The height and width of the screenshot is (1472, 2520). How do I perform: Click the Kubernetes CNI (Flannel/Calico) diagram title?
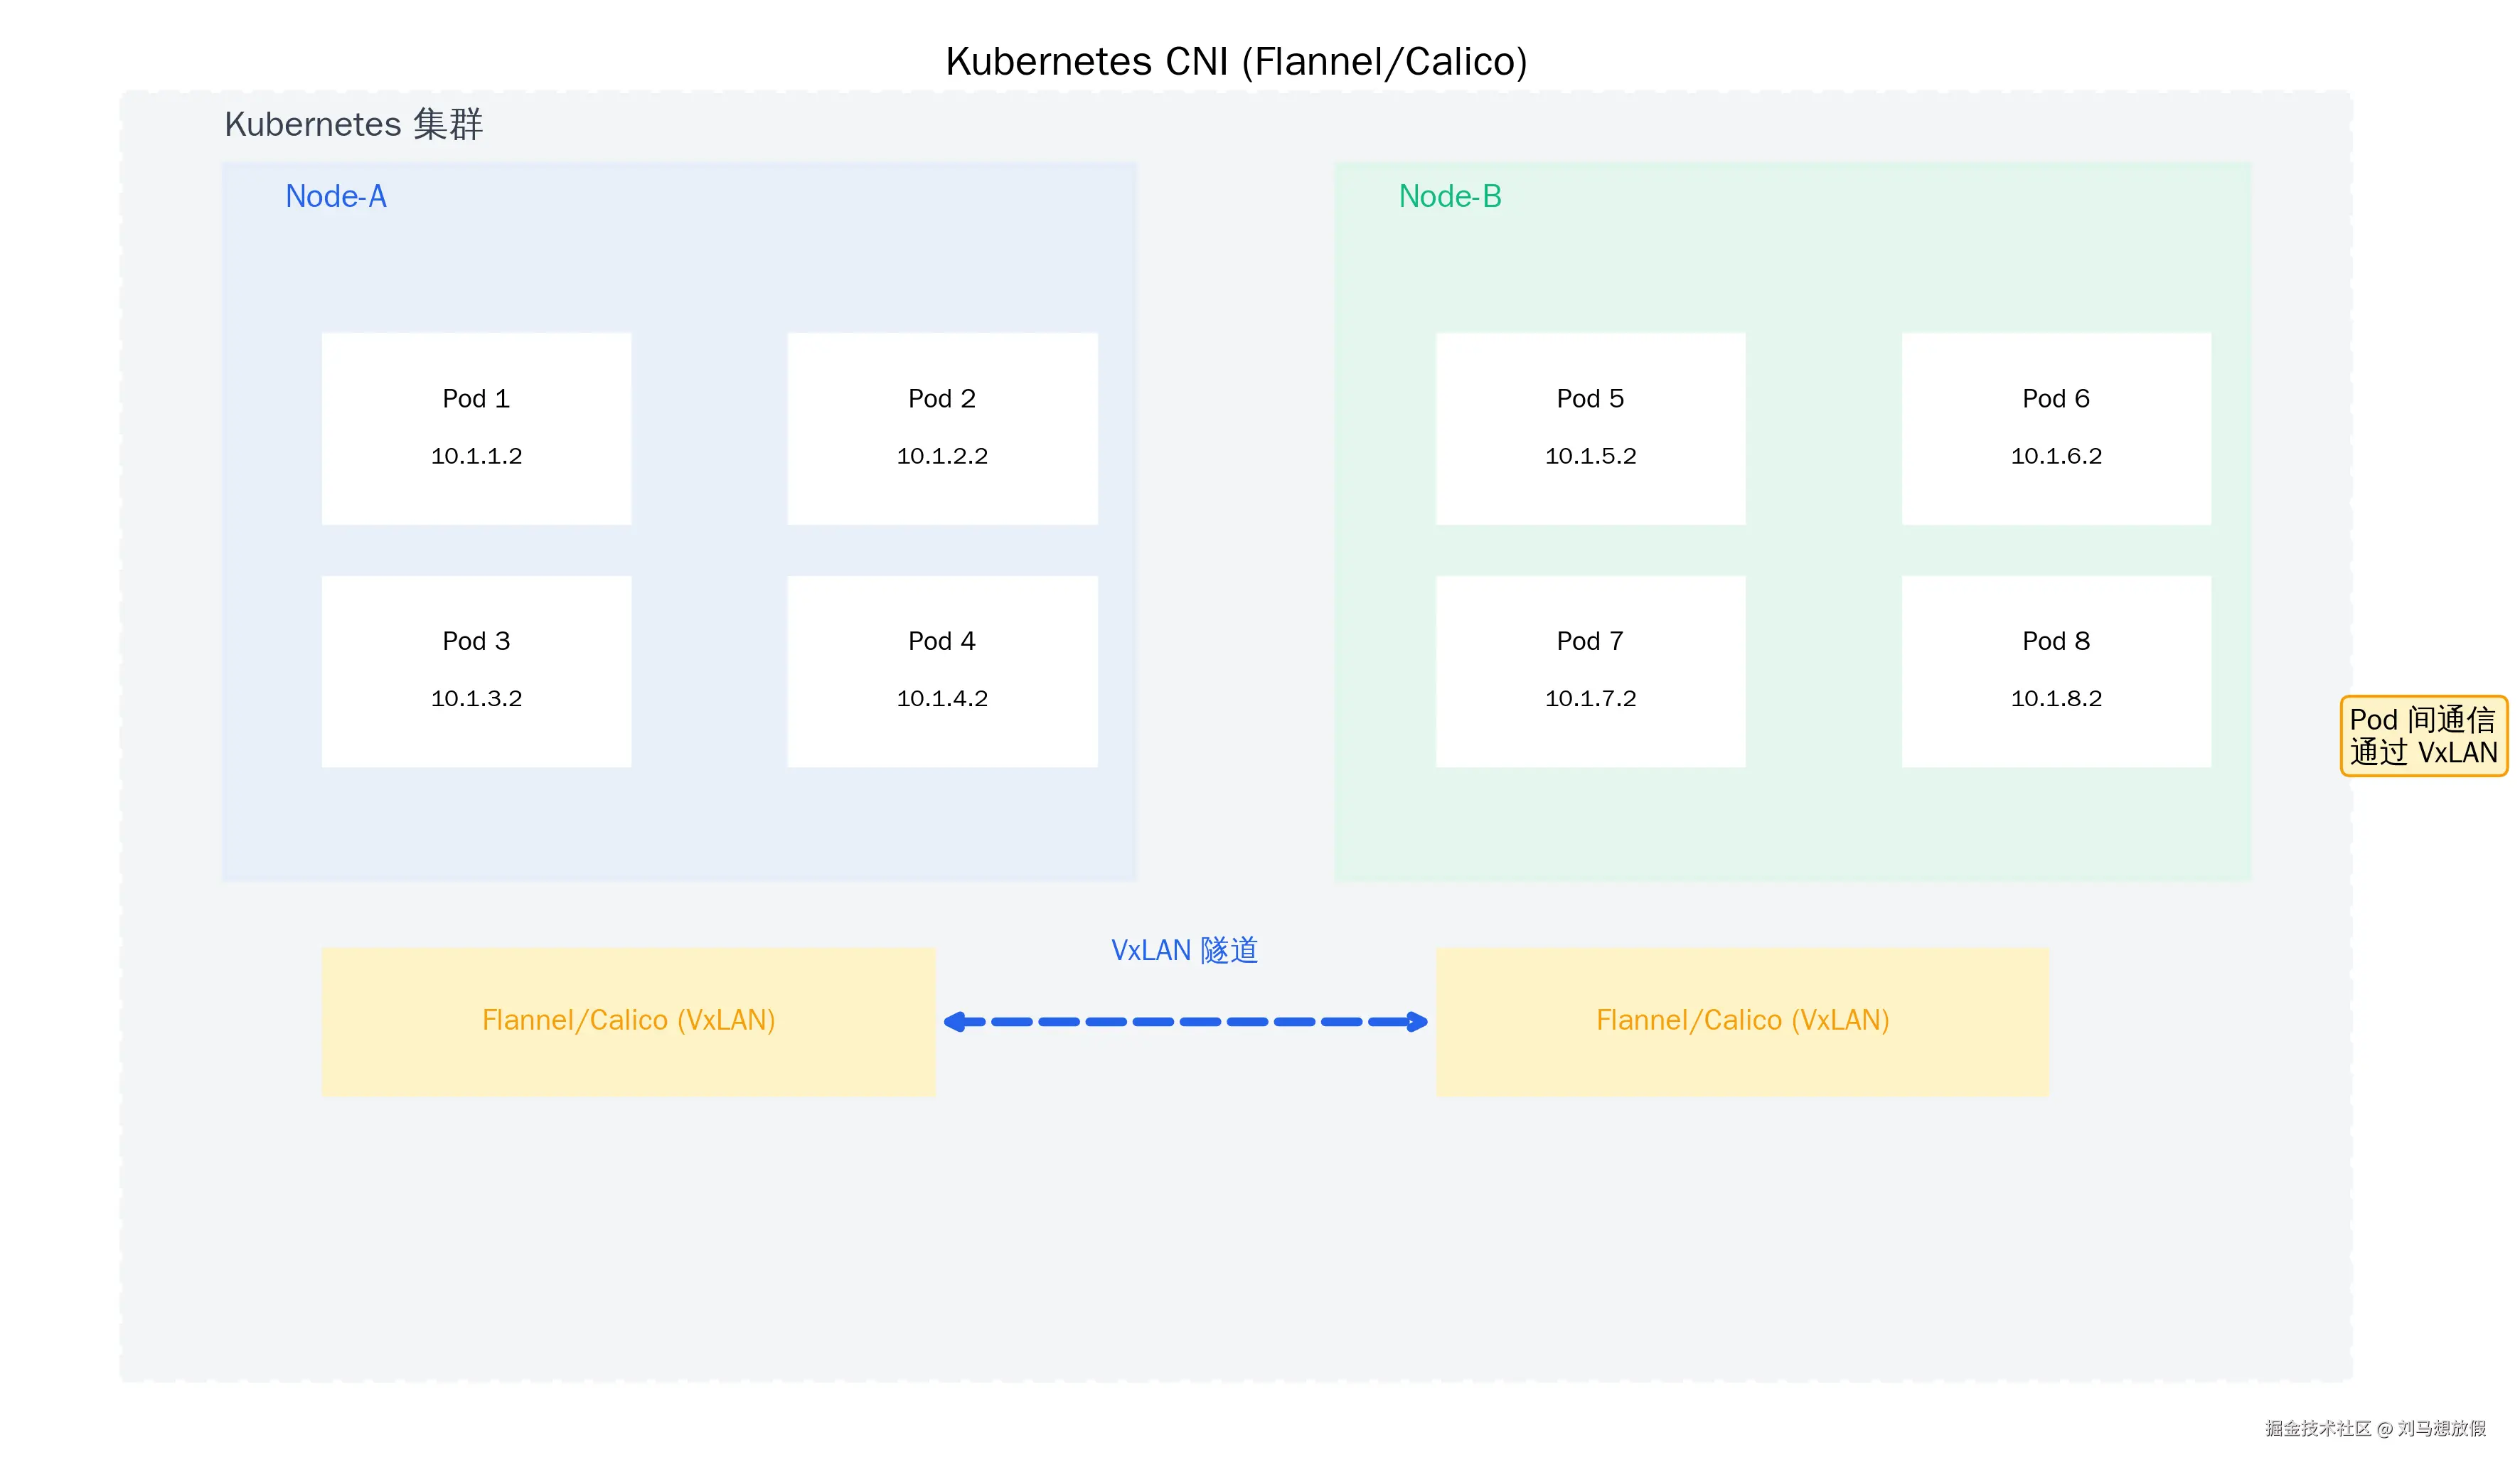pos(1235,60)
